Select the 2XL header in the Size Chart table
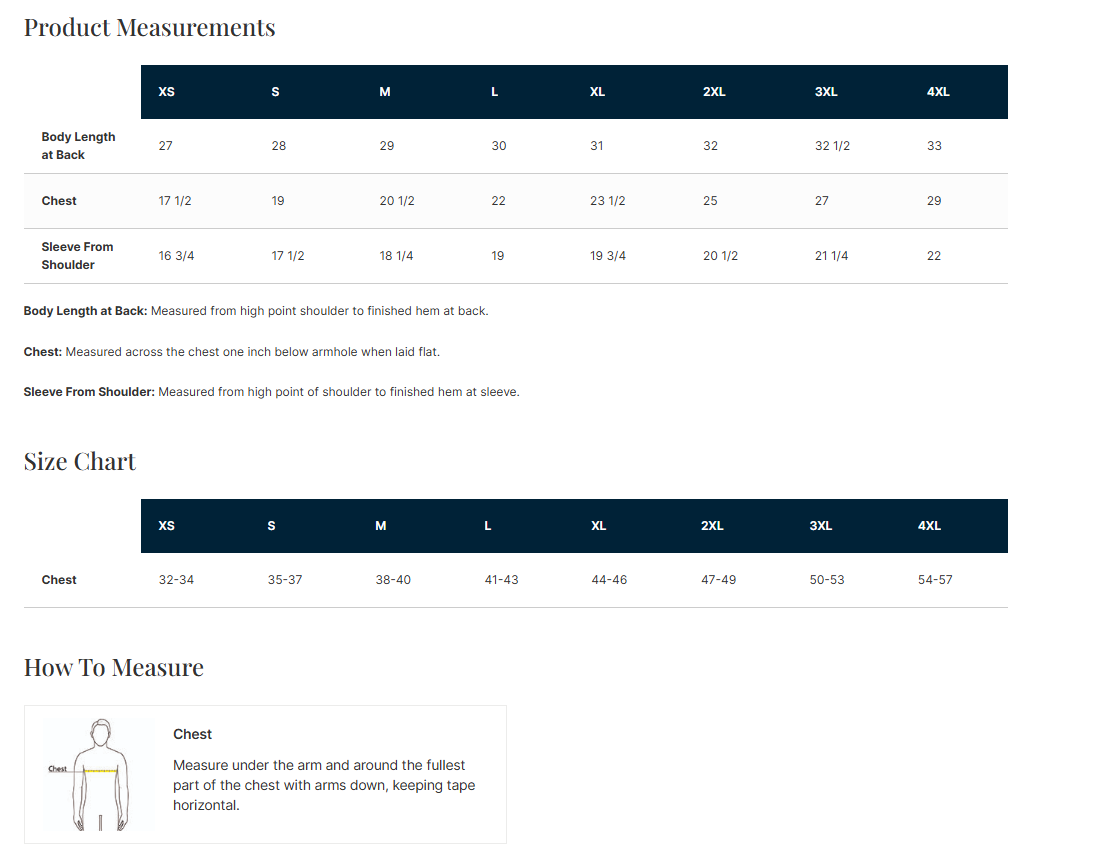The height and width of the screenshot is (855, 1111). click(712, 526)
